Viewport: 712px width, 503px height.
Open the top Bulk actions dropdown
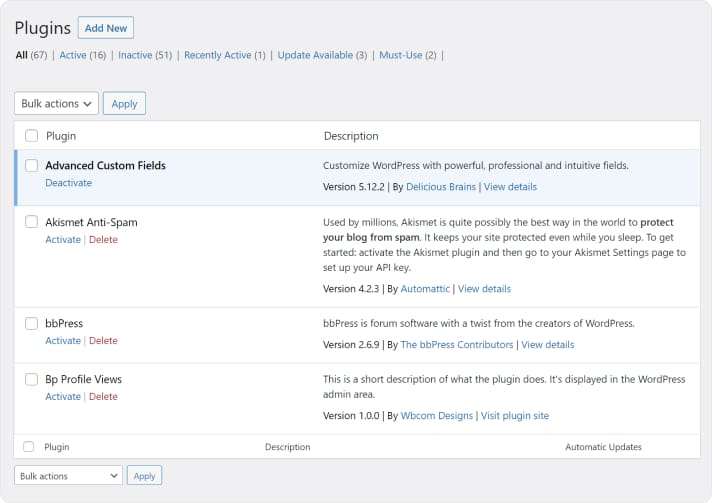[57, 103]
